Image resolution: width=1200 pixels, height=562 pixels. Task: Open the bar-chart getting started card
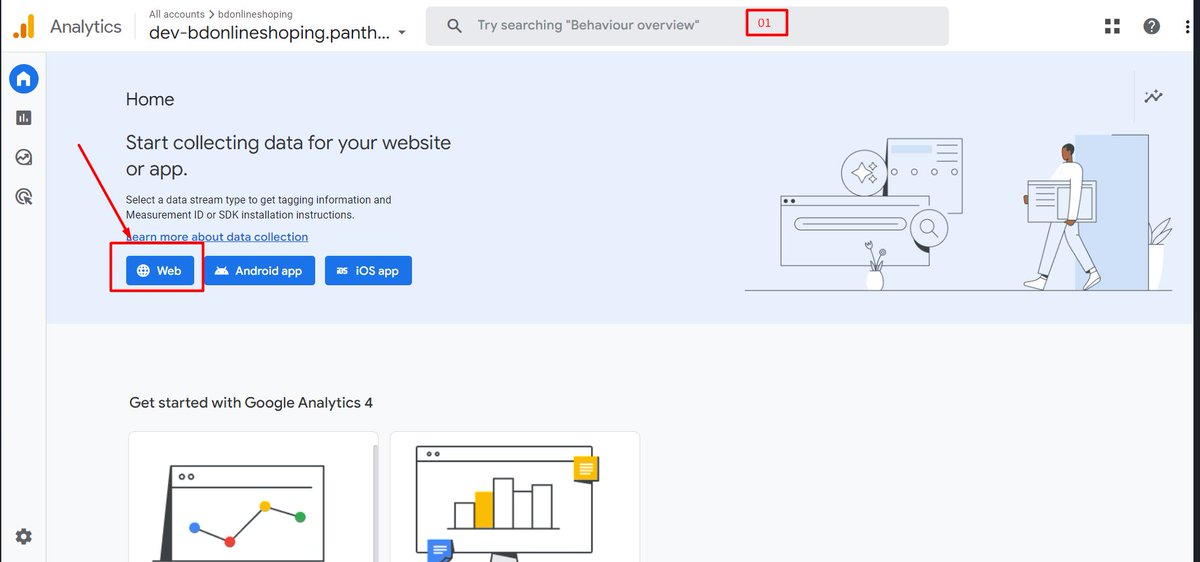[515, 497]
